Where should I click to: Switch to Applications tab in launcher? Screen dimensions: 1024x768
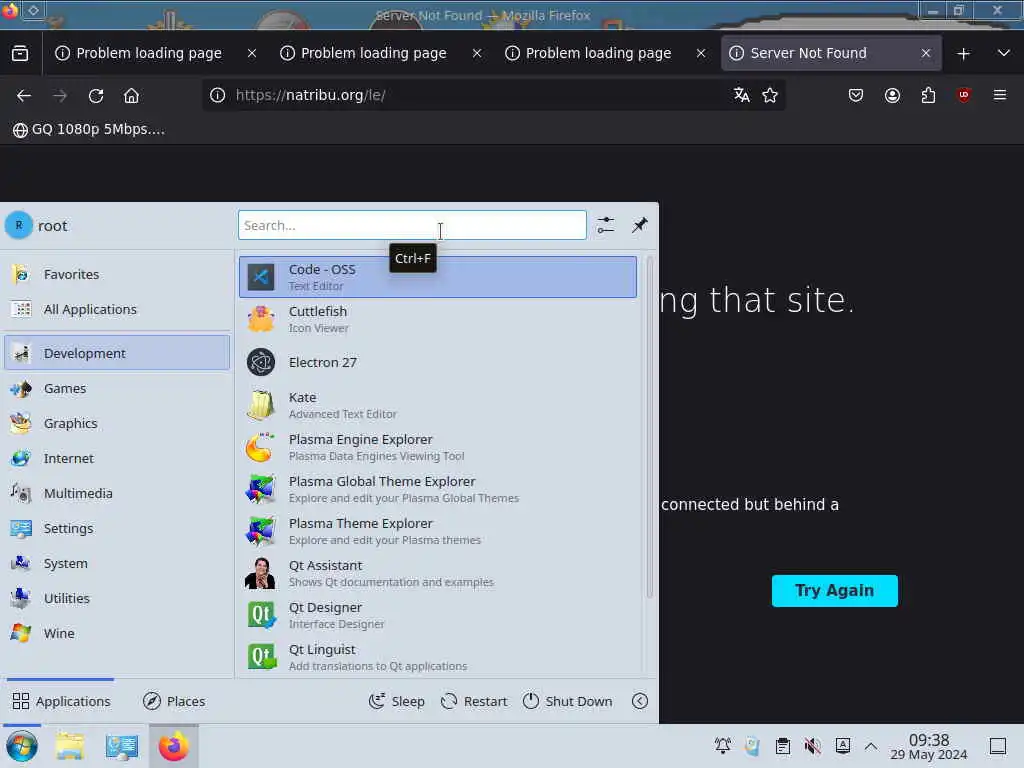pyautogui.click(x=61, y=701)
